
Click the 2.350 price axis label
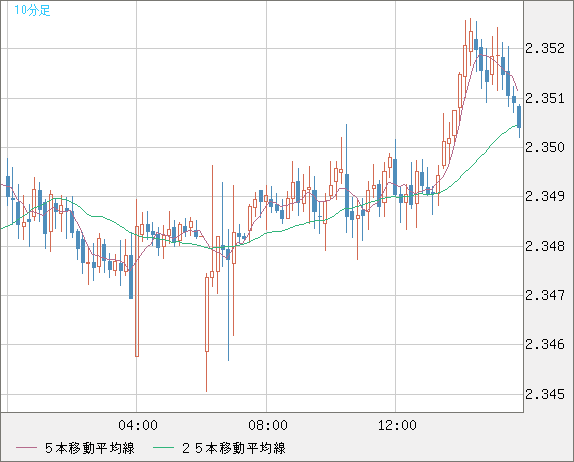545,147
